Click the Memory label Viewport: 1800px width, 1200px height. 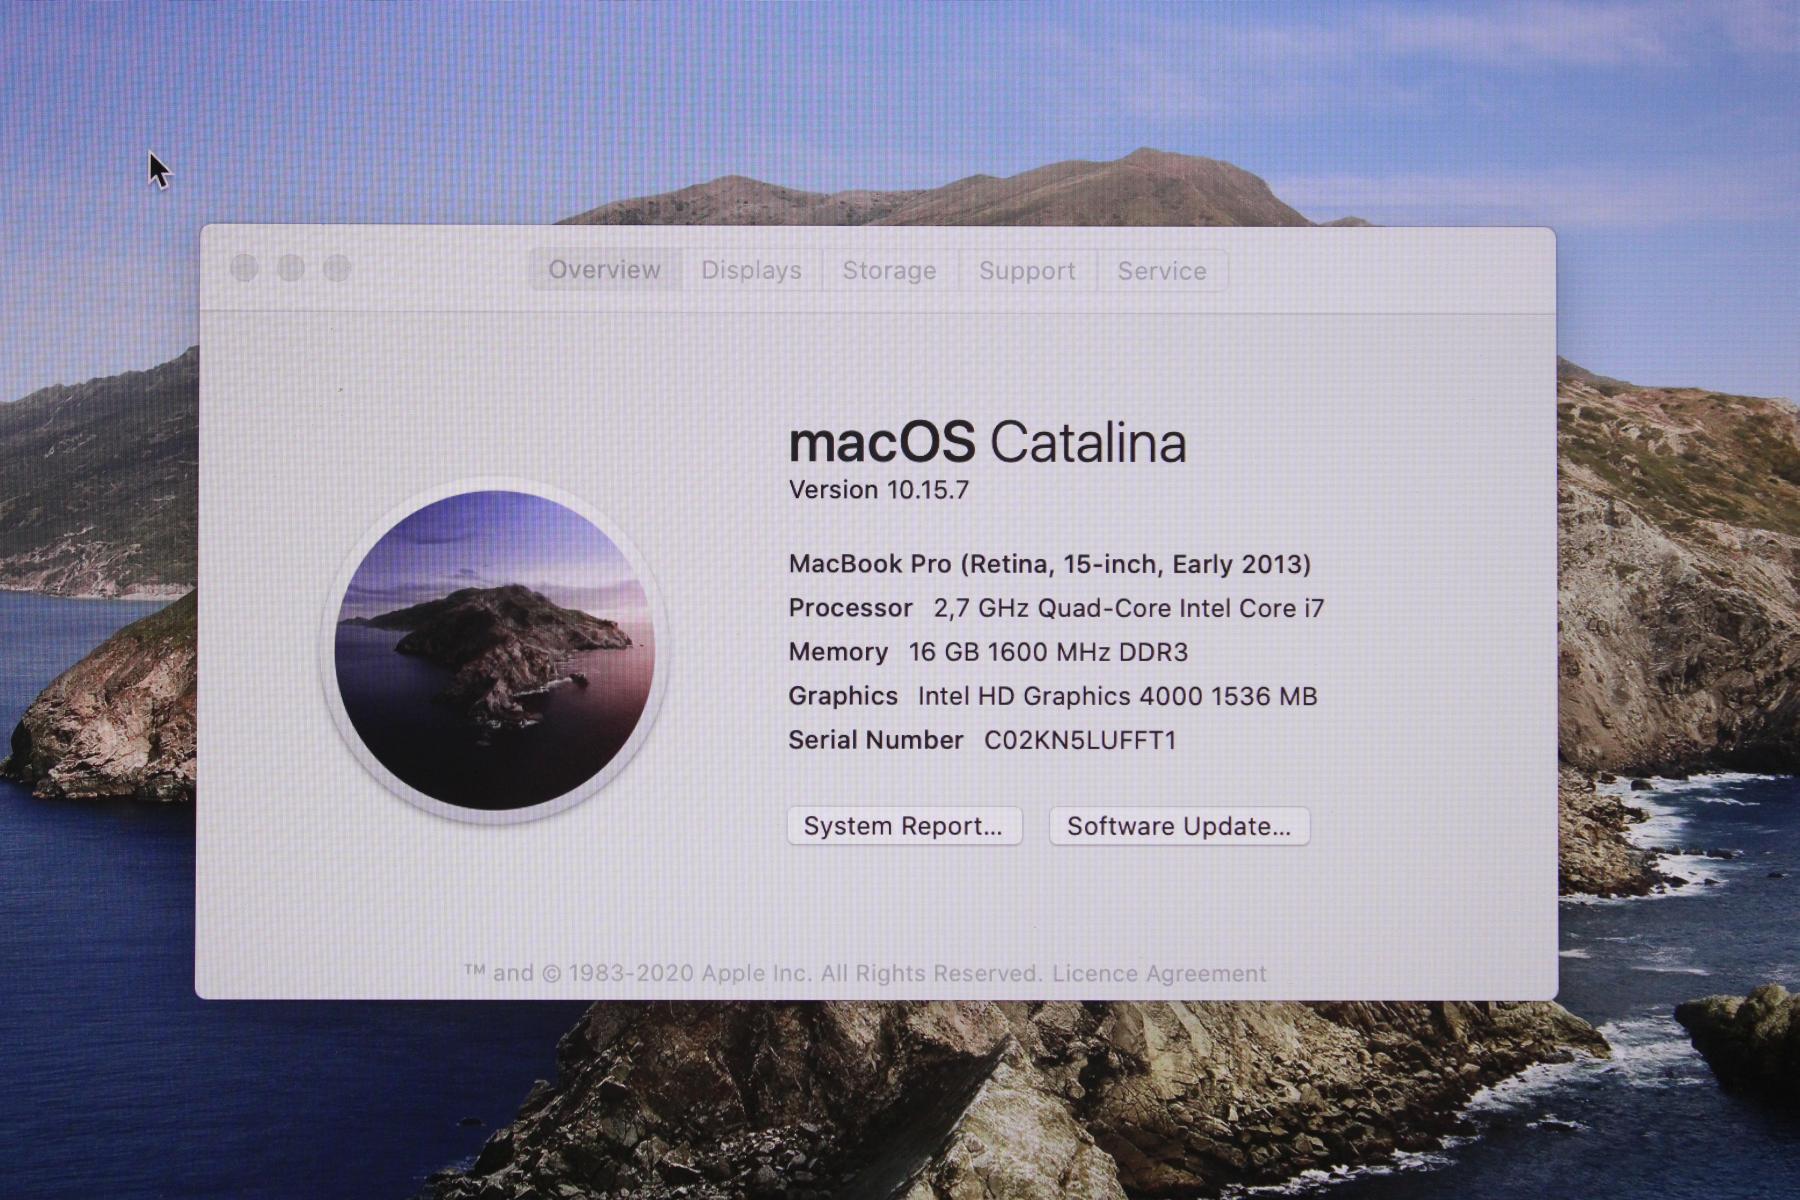click(838, 652)
